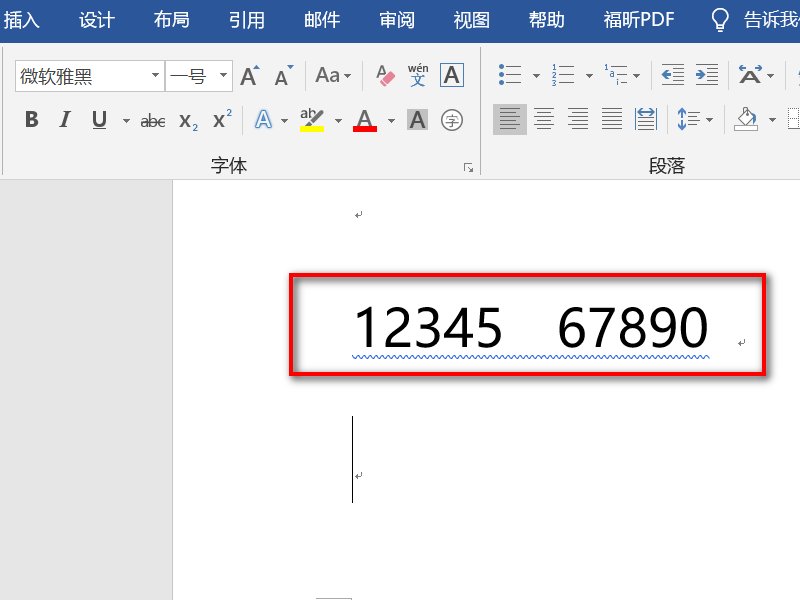This screenshot has height=600, width=800.
Task: Toggle italic formatting
Action: point(65,120)
